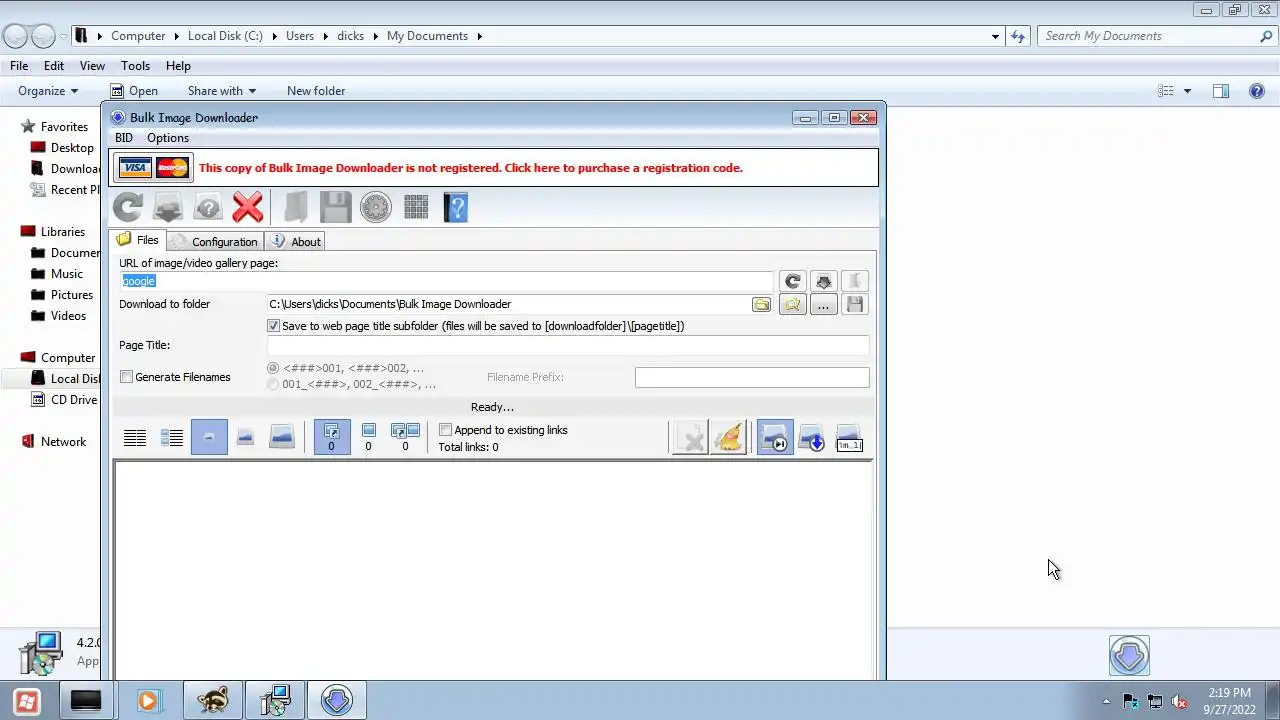Select the medium thumbnail size icon
1280x720 pixels.
pyautogui.click(x=245, y=437)
